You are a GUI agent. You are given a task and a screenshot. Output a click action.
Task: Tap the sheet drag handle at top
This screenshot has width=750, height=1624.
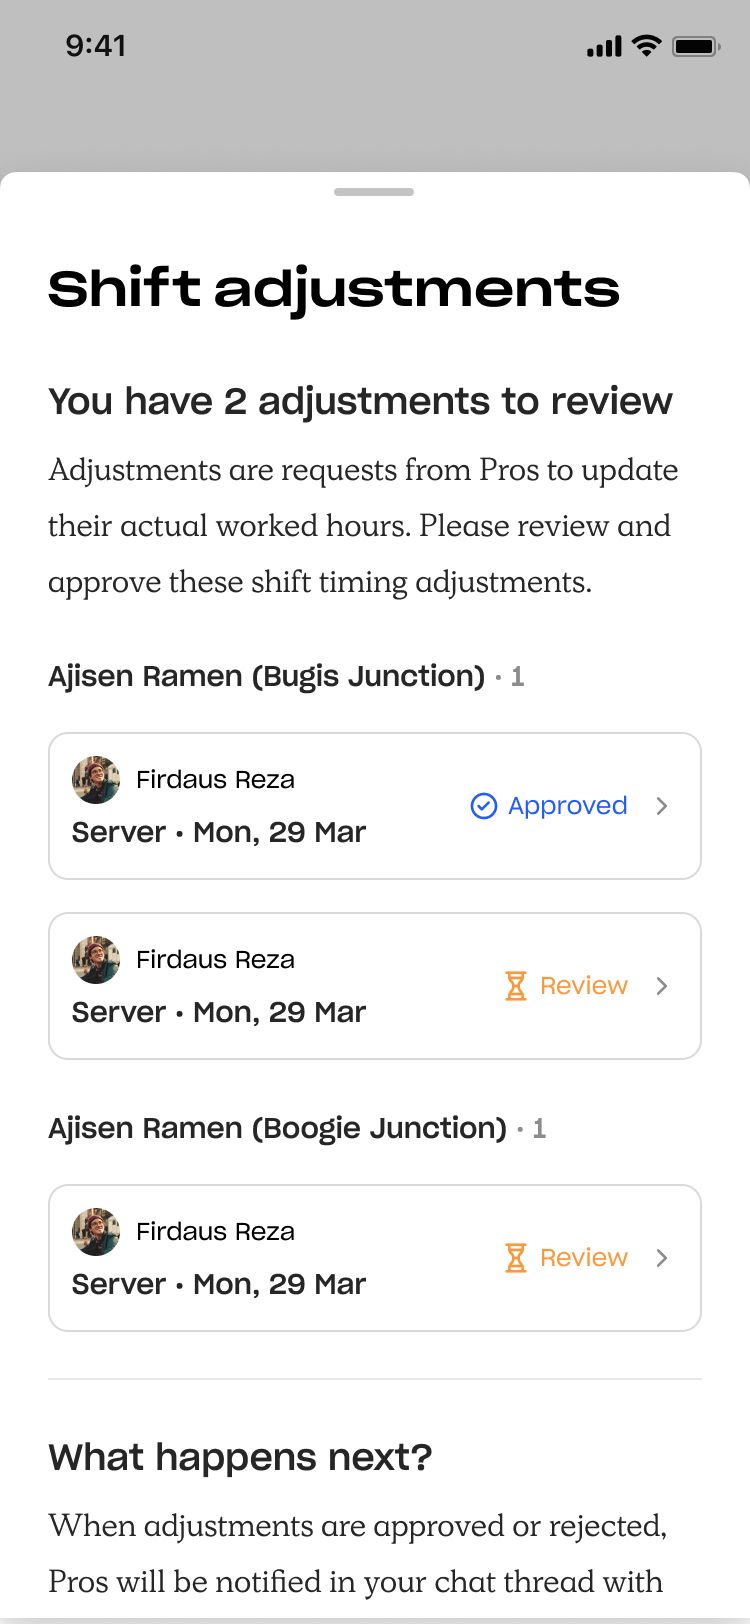[x=374, y=192]
